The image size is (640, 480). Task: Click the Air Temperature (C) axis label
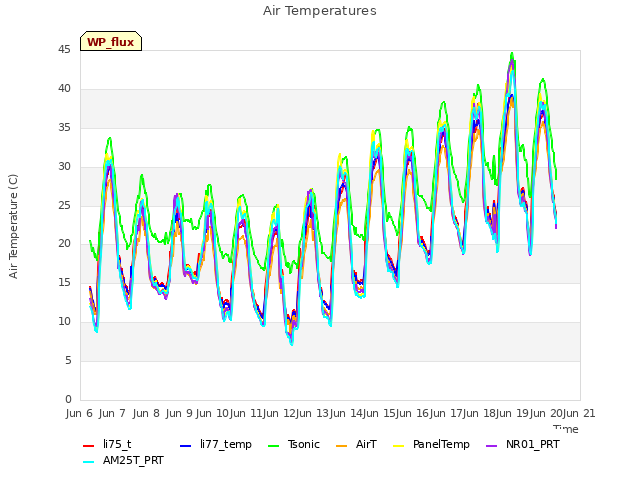tap(13, 227)
